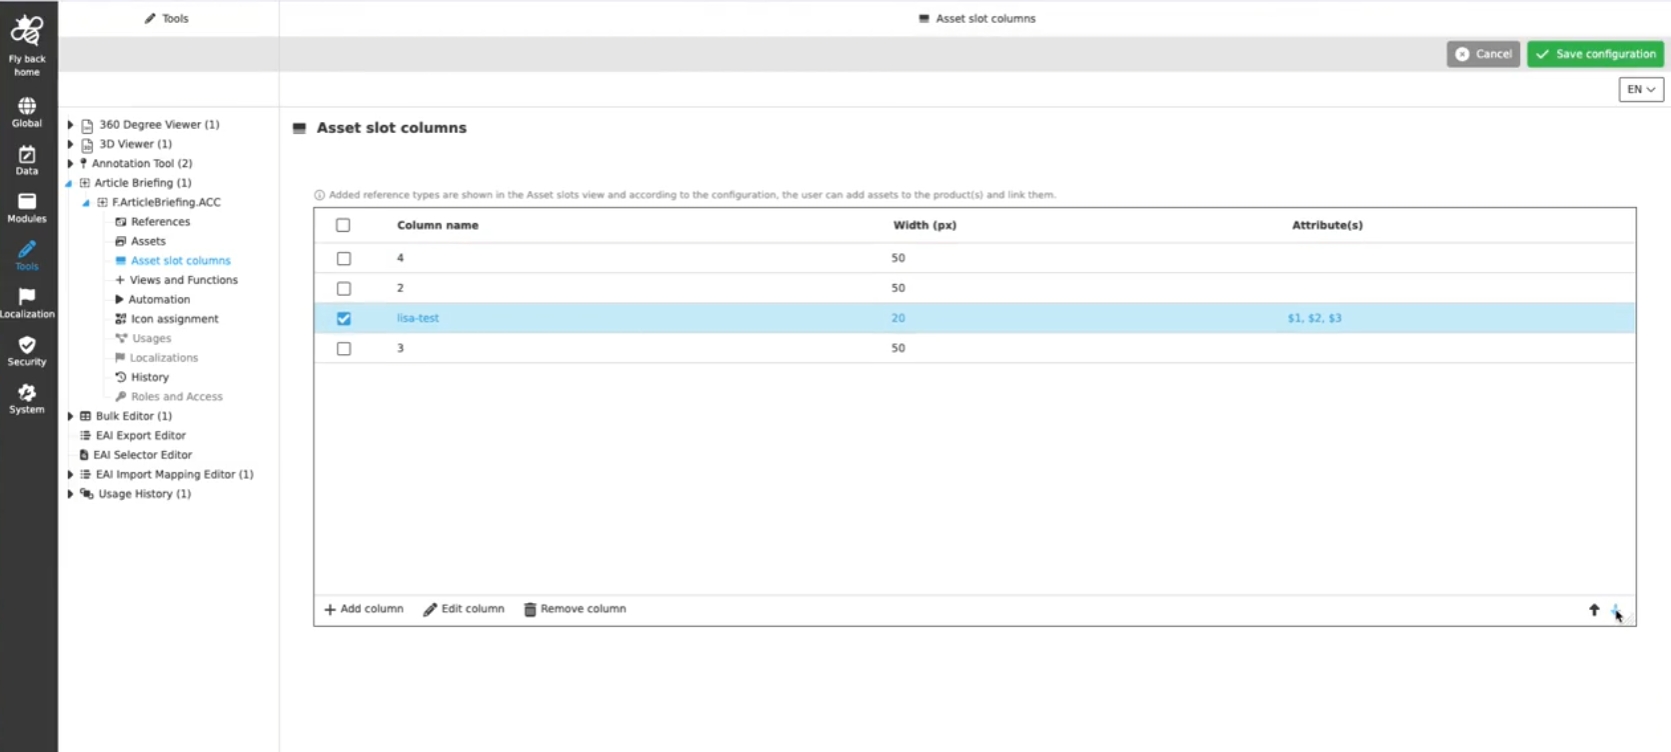Toggle the select-all header checkbox

pyautogui.click(x=343, y=225)
